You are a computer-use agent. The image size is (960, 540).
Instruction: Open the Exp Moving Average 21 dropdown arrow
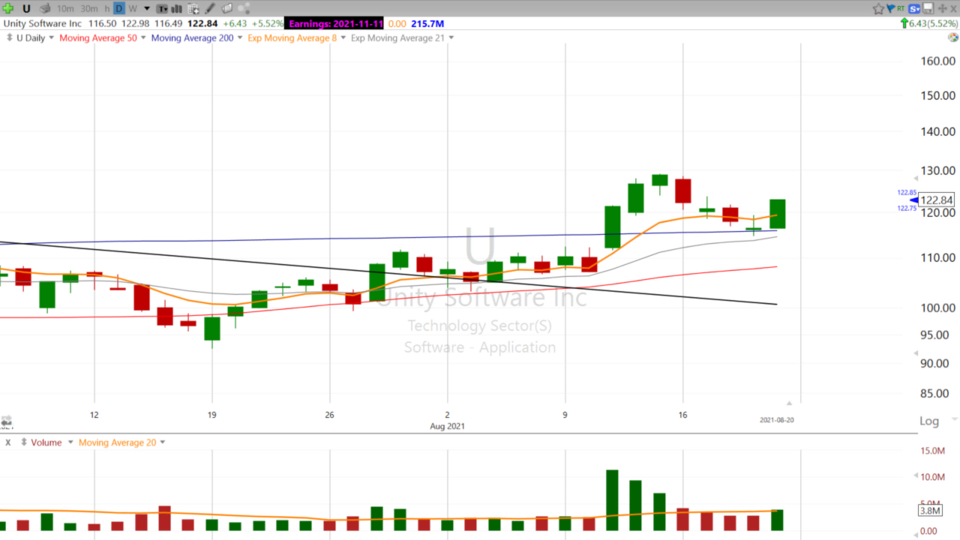point(451,38)
